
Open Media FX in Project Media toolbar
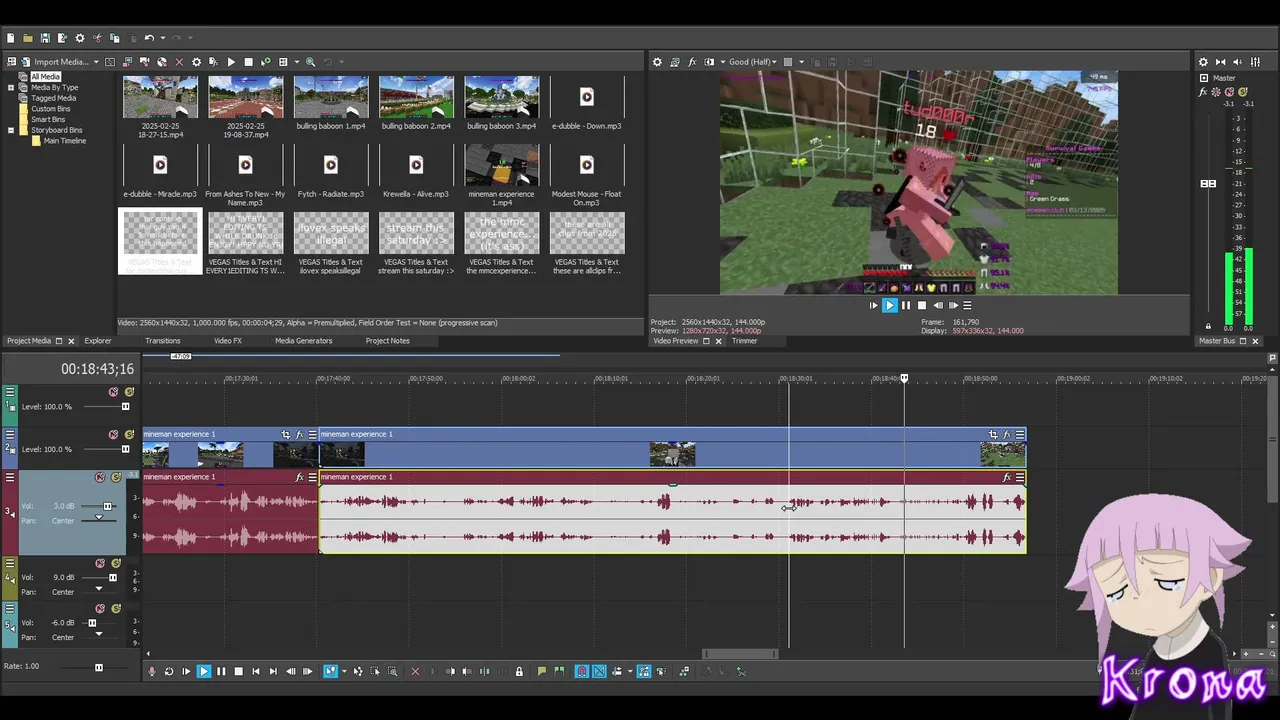point(214,62)
